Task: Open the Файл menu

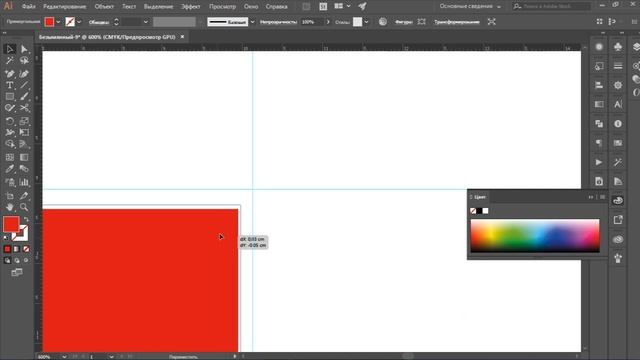Action: pyautogui.click(x=28, y=7)
